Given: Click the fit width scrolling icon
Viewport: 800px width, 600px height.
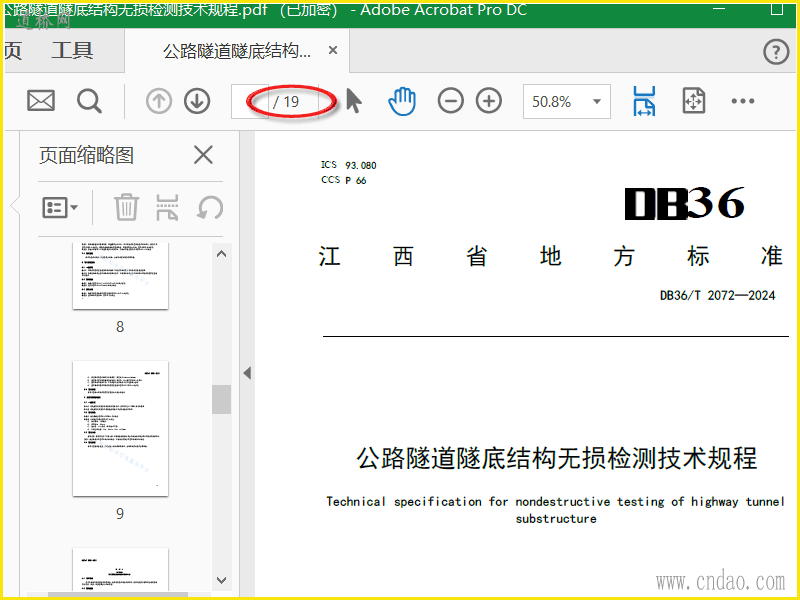Looking at the screenshot, I should pos(644,101).
